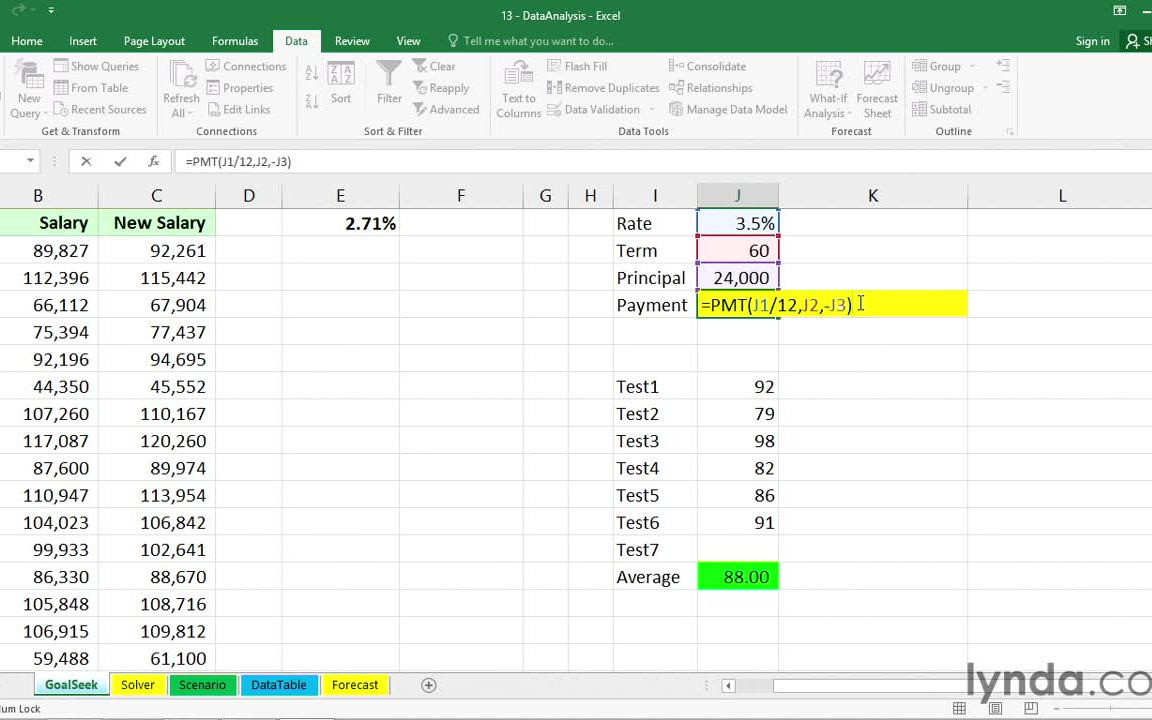This screenshot has width=1152, height=720.
Task: Select the Solver sheet tab
Action: (138, 685)
